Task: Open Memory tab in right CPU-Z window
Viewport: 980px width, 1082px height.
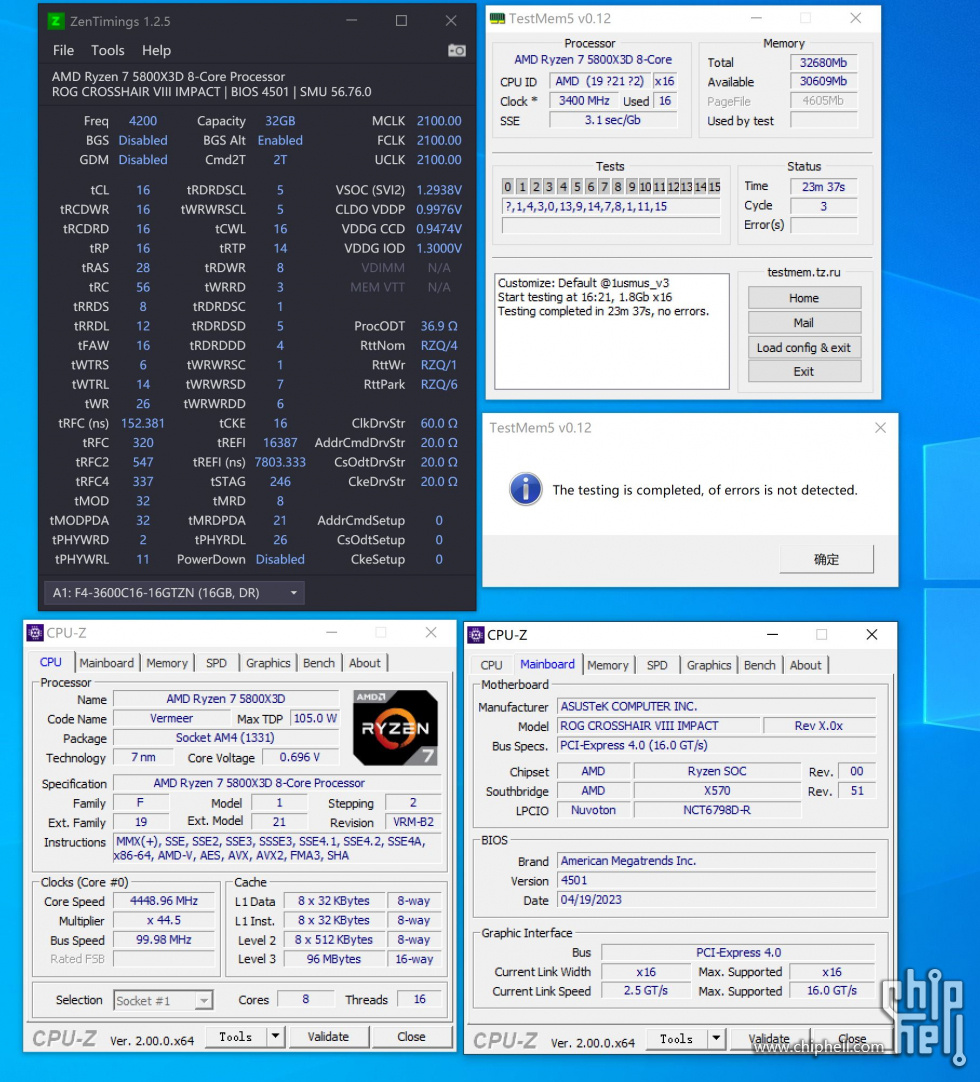Action: 608,665
